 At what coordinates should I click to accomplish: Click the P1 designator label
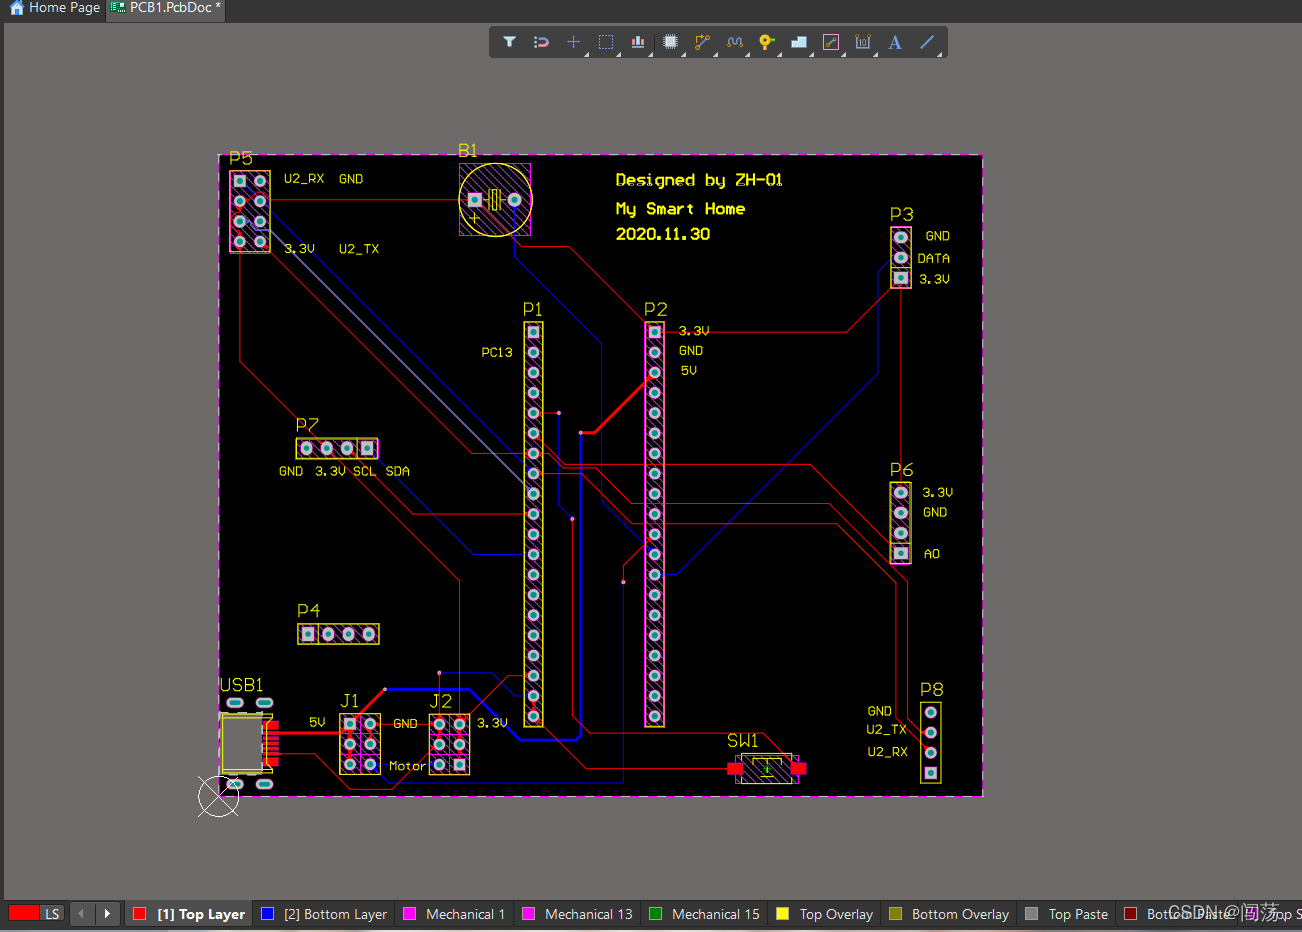pyautogui.click(x=532, y=309)
